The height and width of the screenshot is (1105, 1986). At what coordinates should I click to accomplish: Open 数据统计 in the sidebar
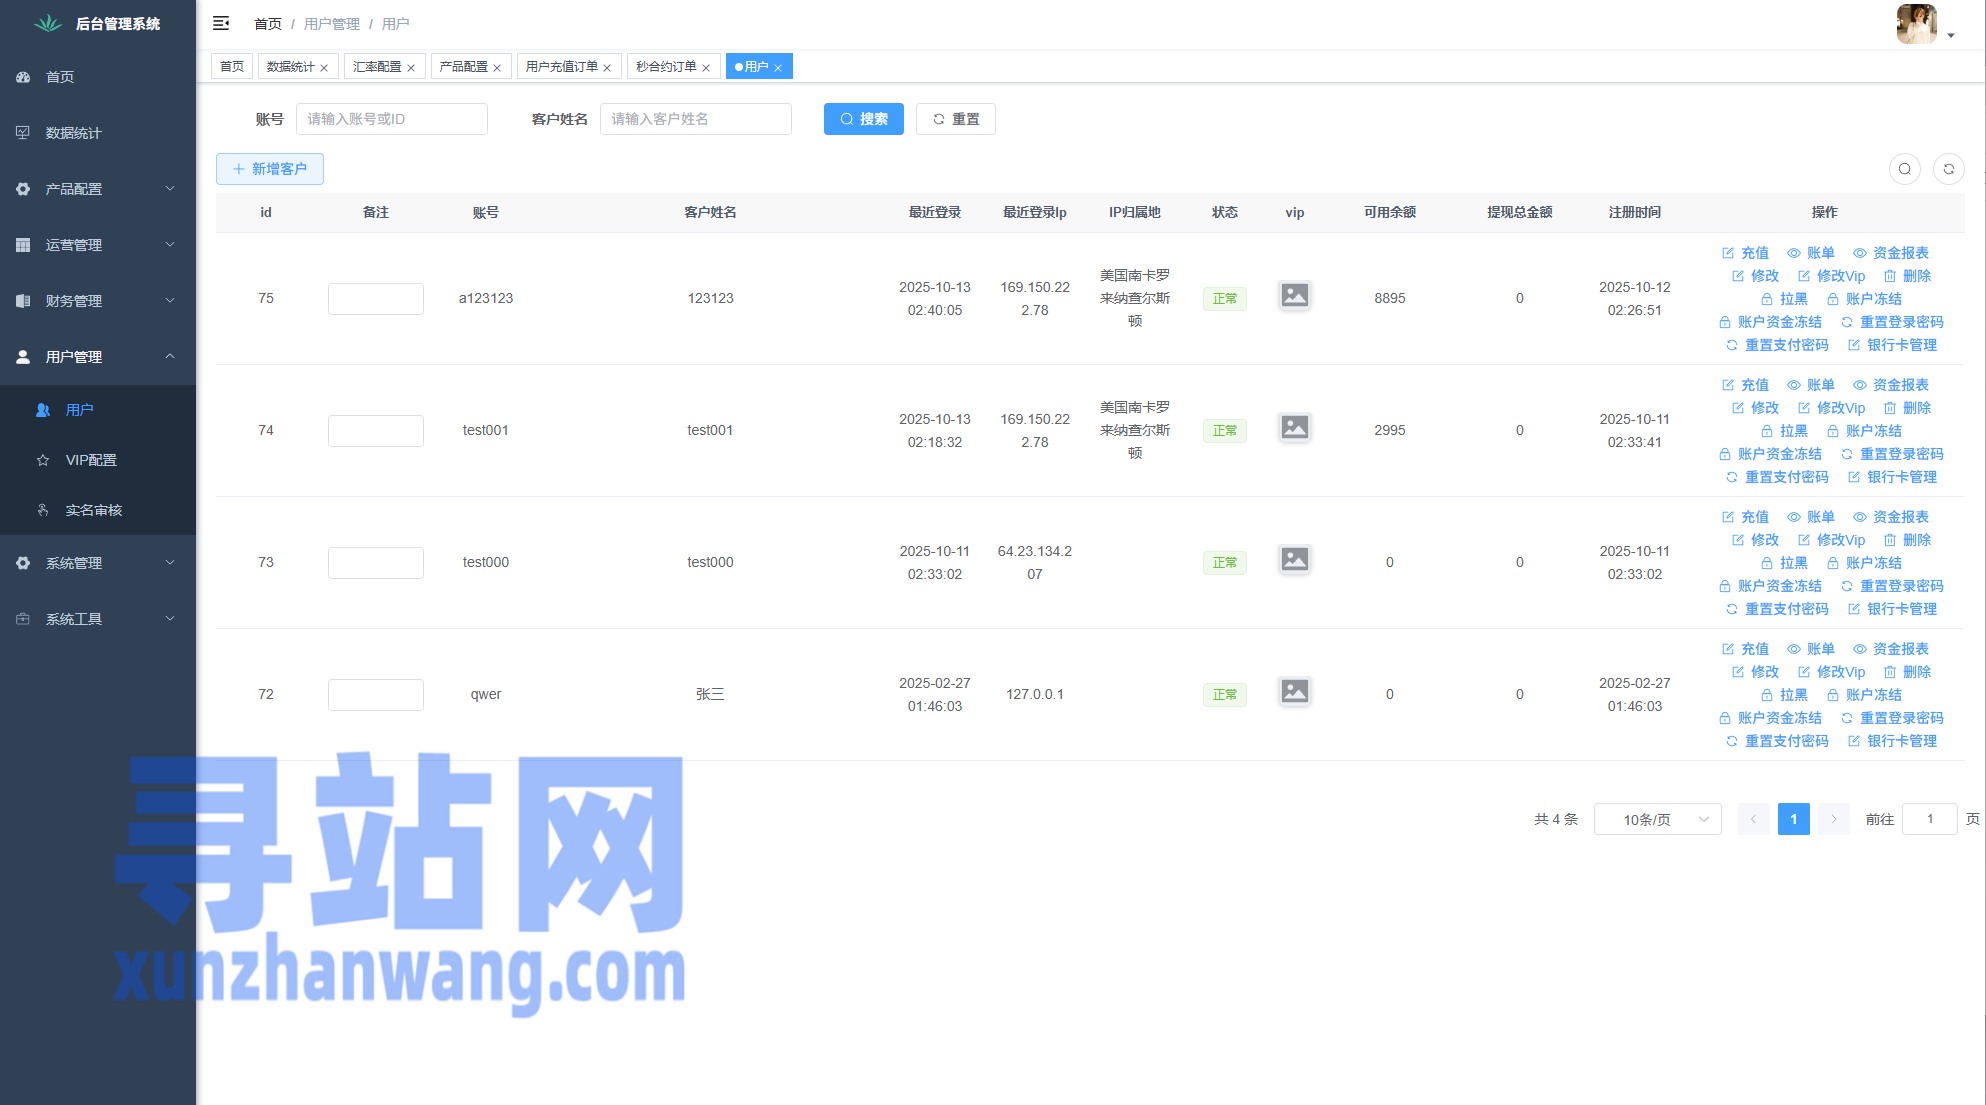pos(73,133)
